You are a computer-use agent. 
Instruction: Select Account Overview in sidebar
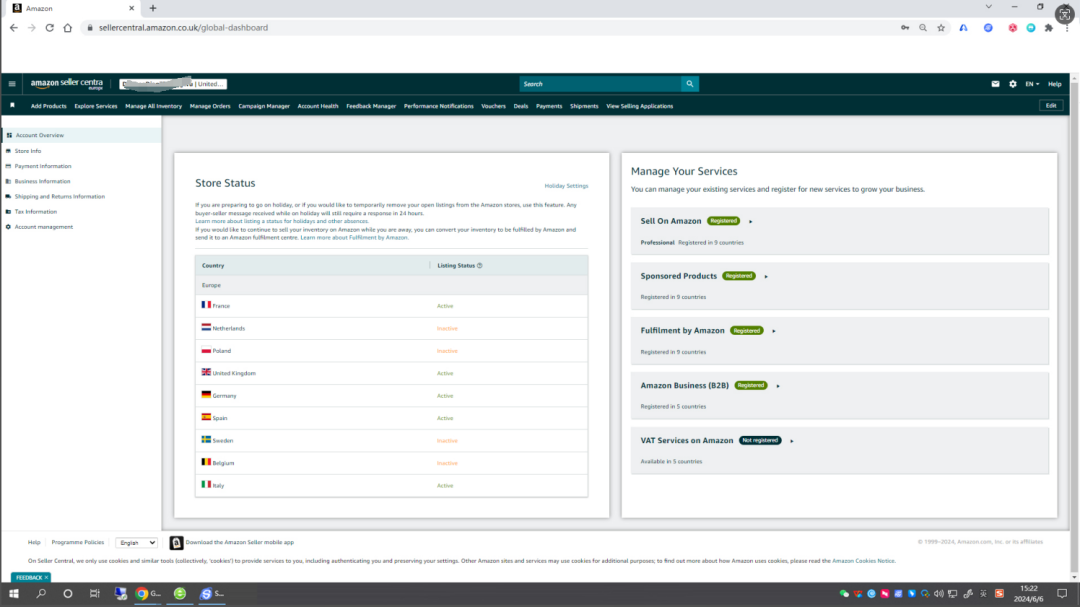81,135
